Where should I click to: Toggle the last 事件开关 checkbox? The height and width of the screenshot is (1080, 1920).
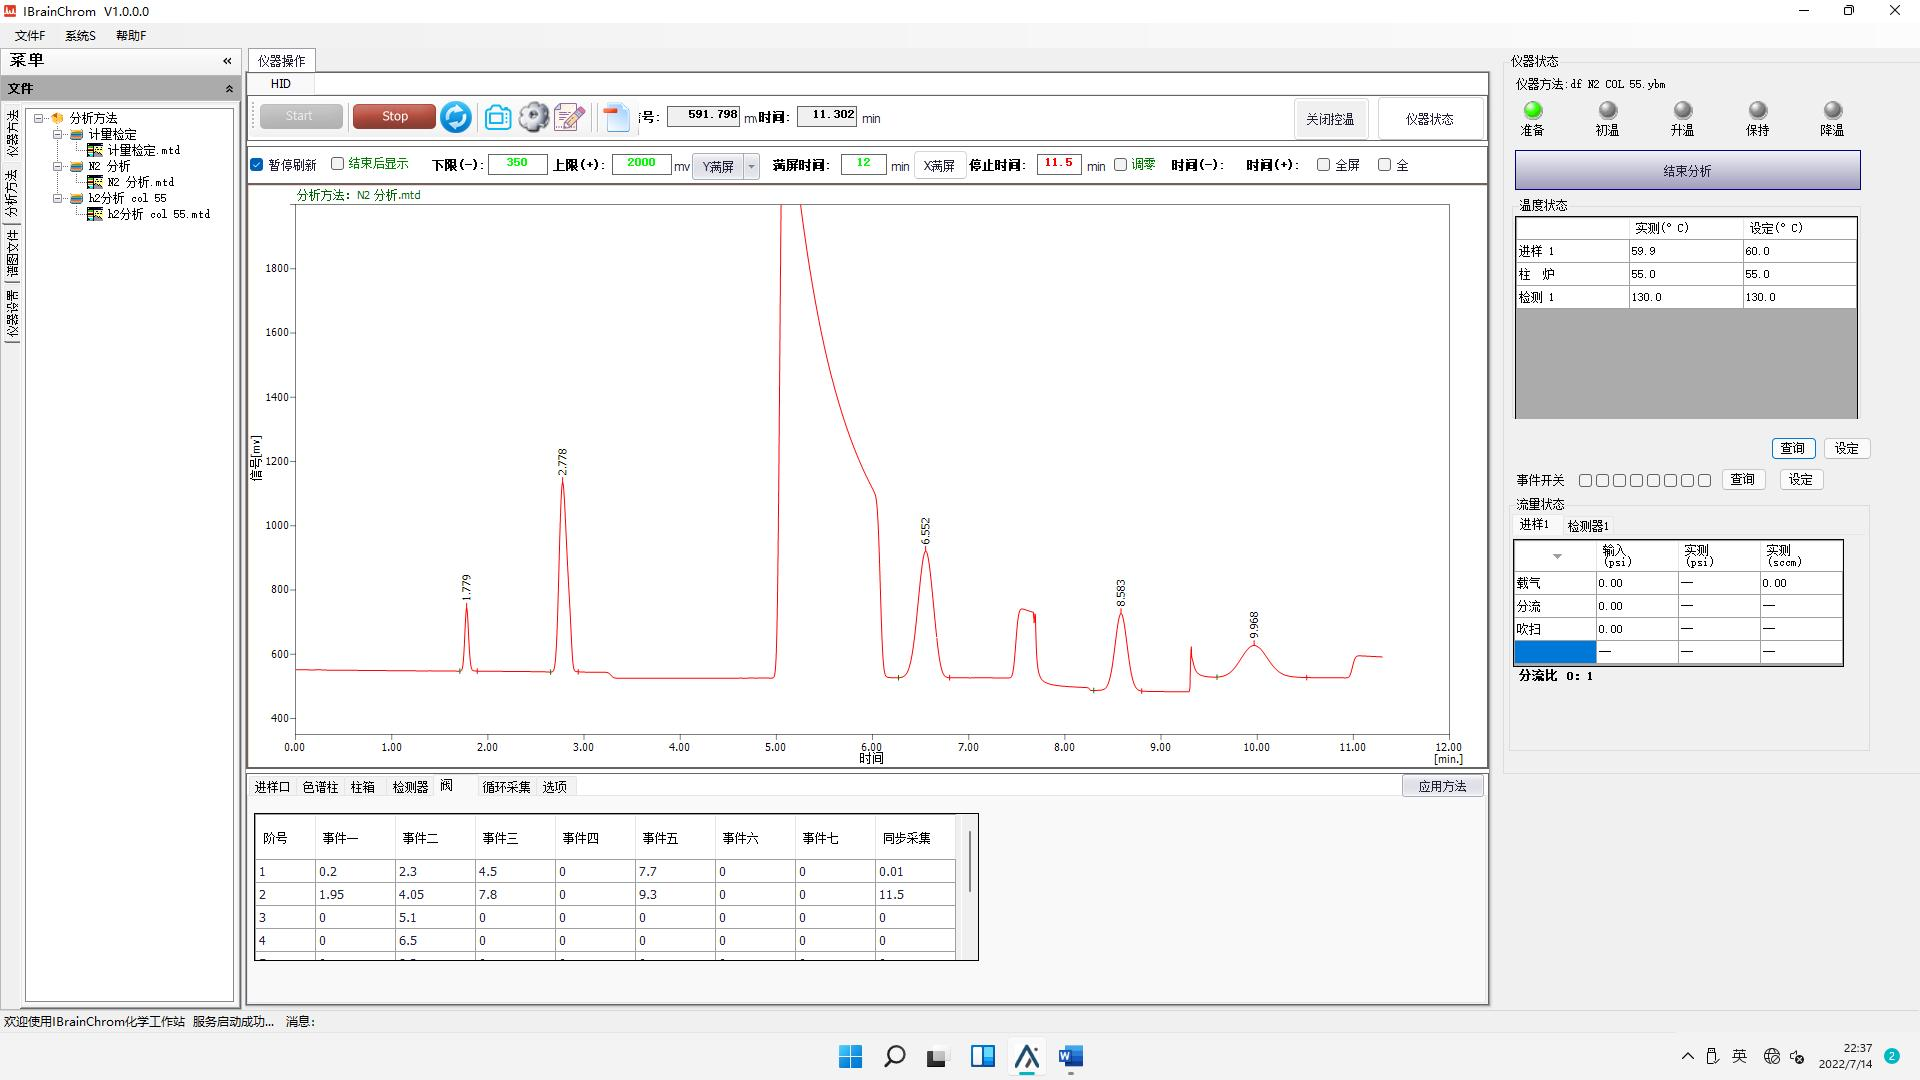(1705, 481)
